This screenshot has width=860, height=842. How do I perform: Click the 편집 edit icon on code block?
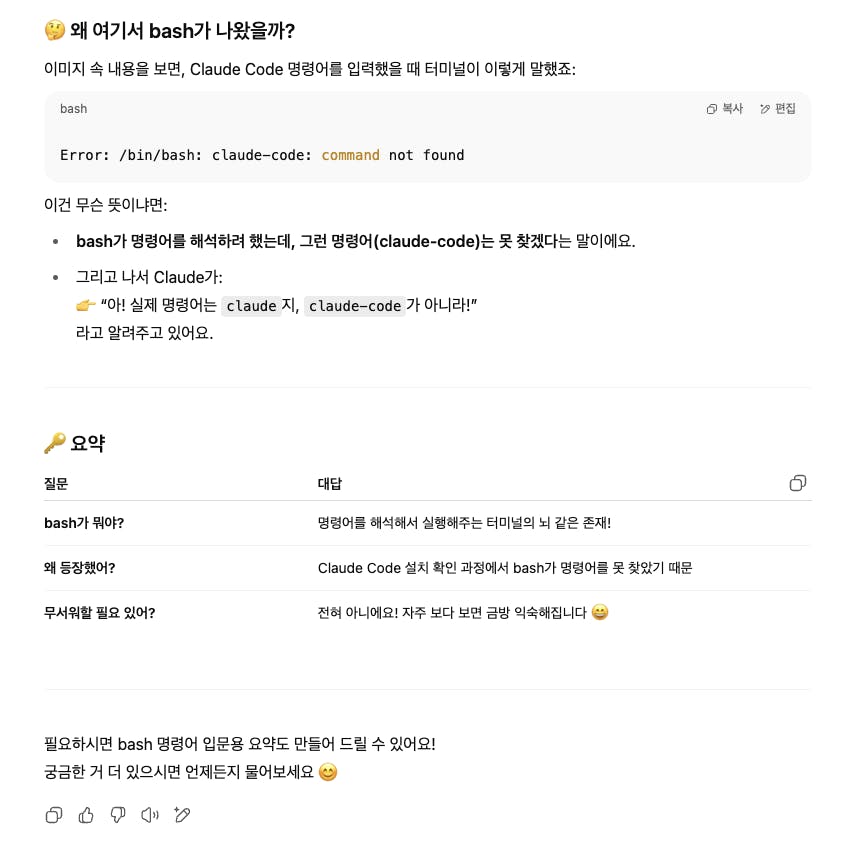pyautogui.click(x=777, y=109)
